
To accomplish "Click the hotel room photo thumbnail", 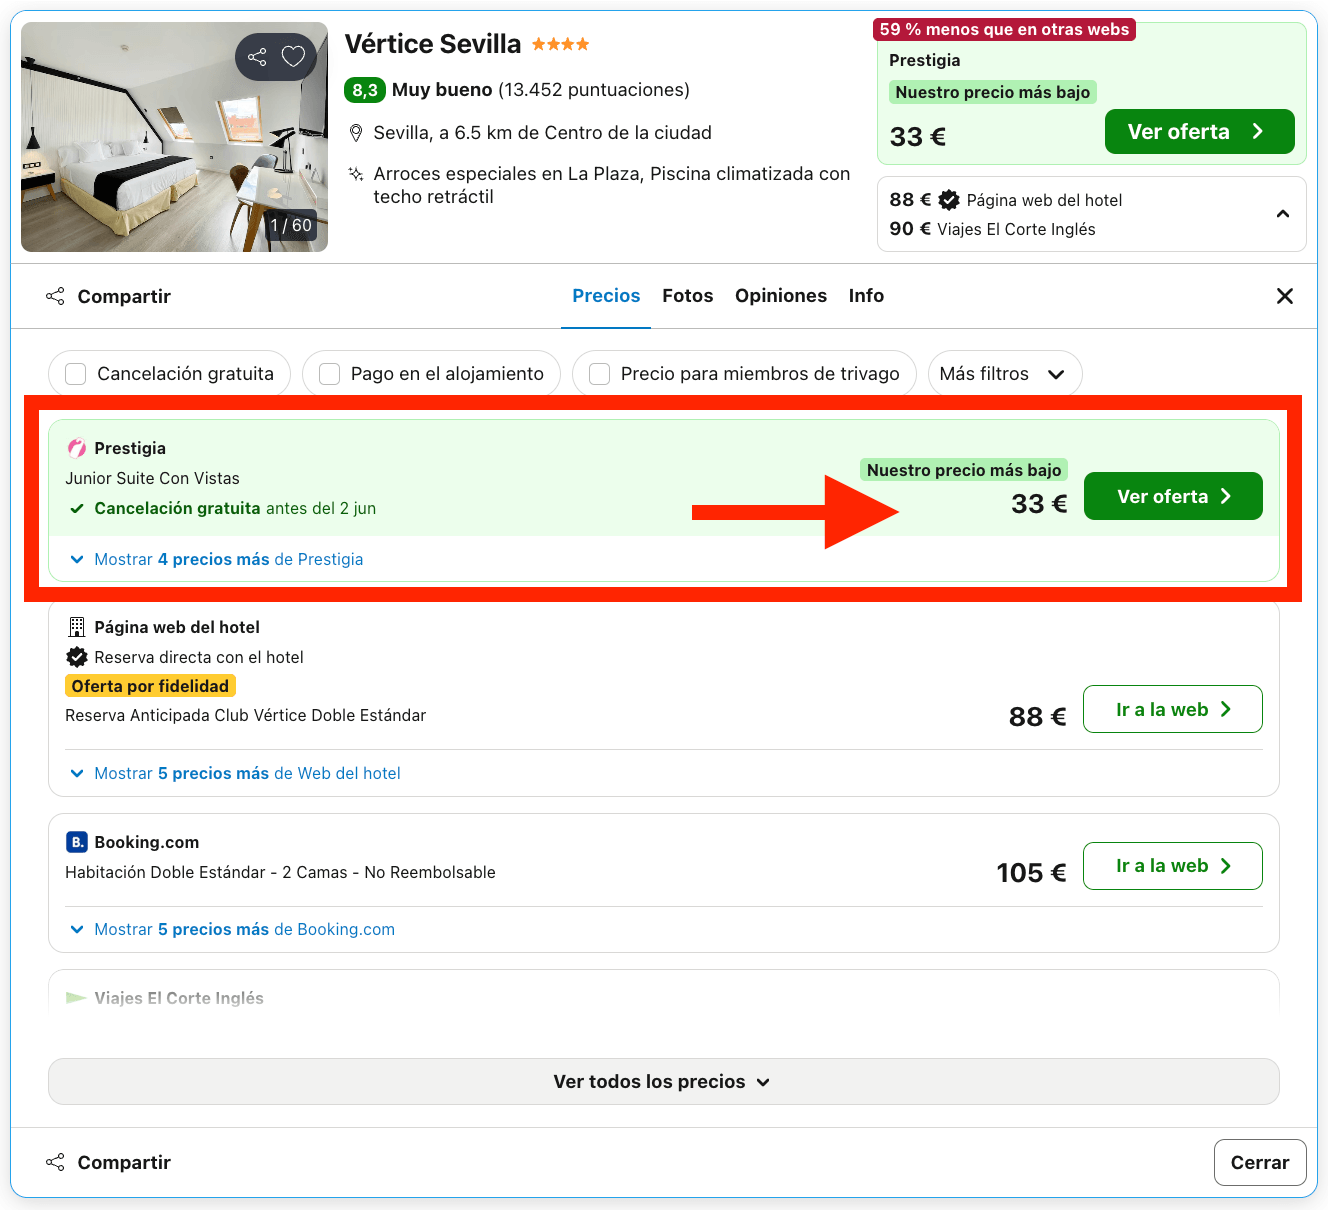I will 174,137.
